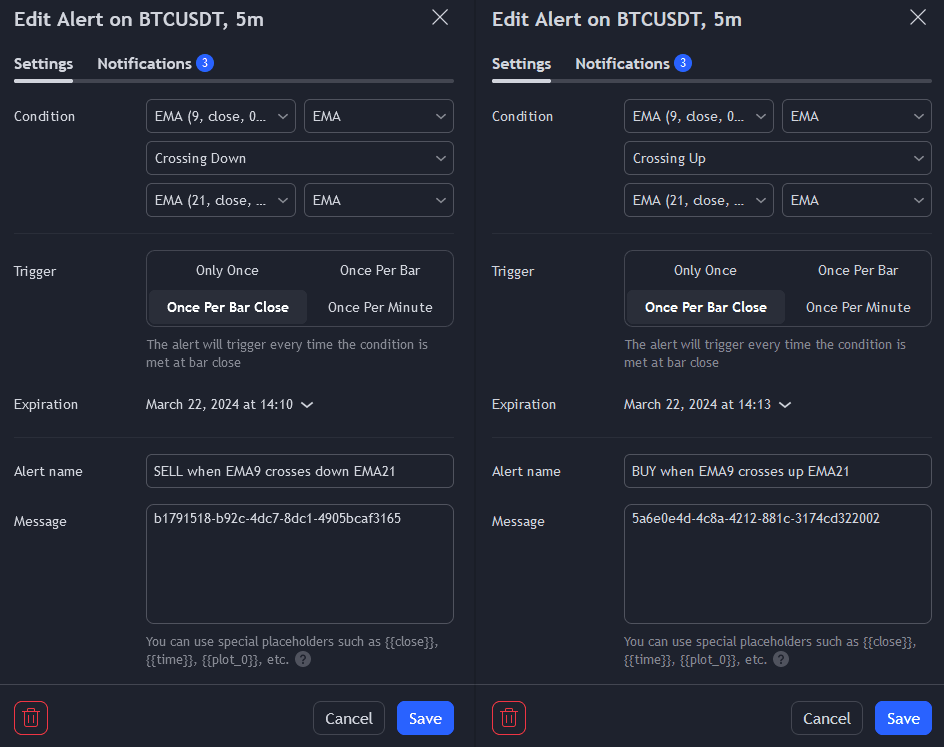Image resolution: width=944 pixels, height=747 pixels.
Task: Click notifications count badge in BUY alert dialog
Action: [683, 63]
